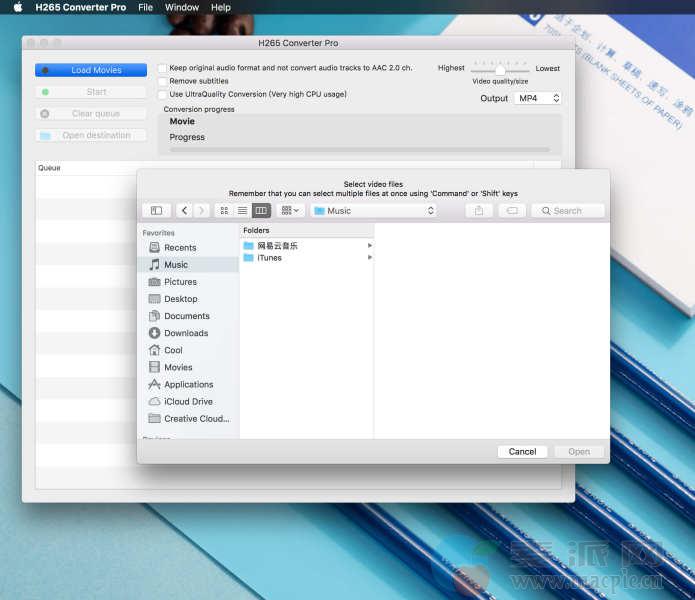
Task: Click the tags icon button
Action: click(510, 211)
